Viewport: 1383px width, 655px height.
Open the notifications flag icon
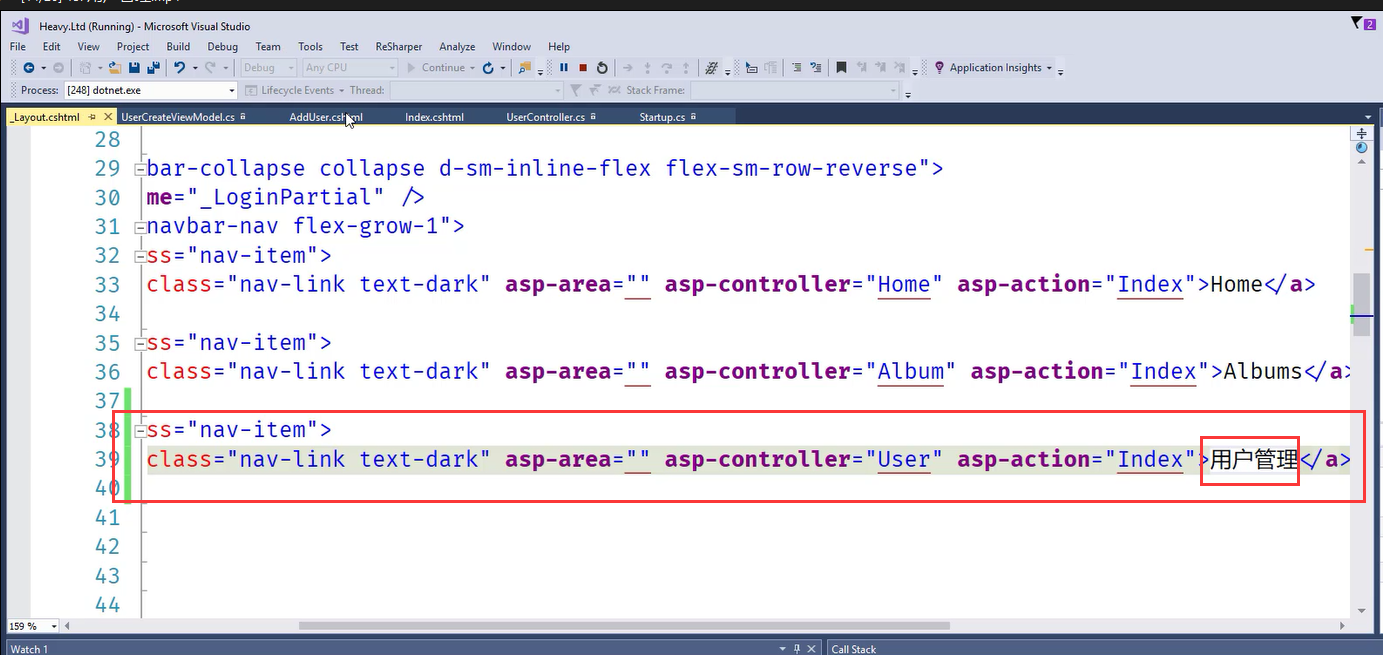pos(1357,23)
